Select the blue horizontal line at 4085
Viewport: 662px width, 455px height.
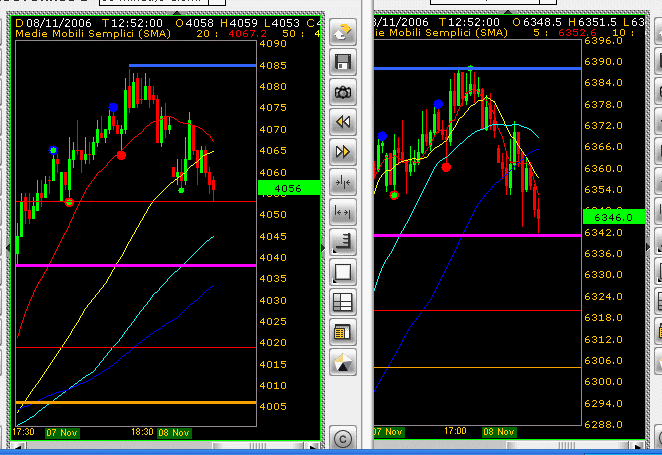193,65
